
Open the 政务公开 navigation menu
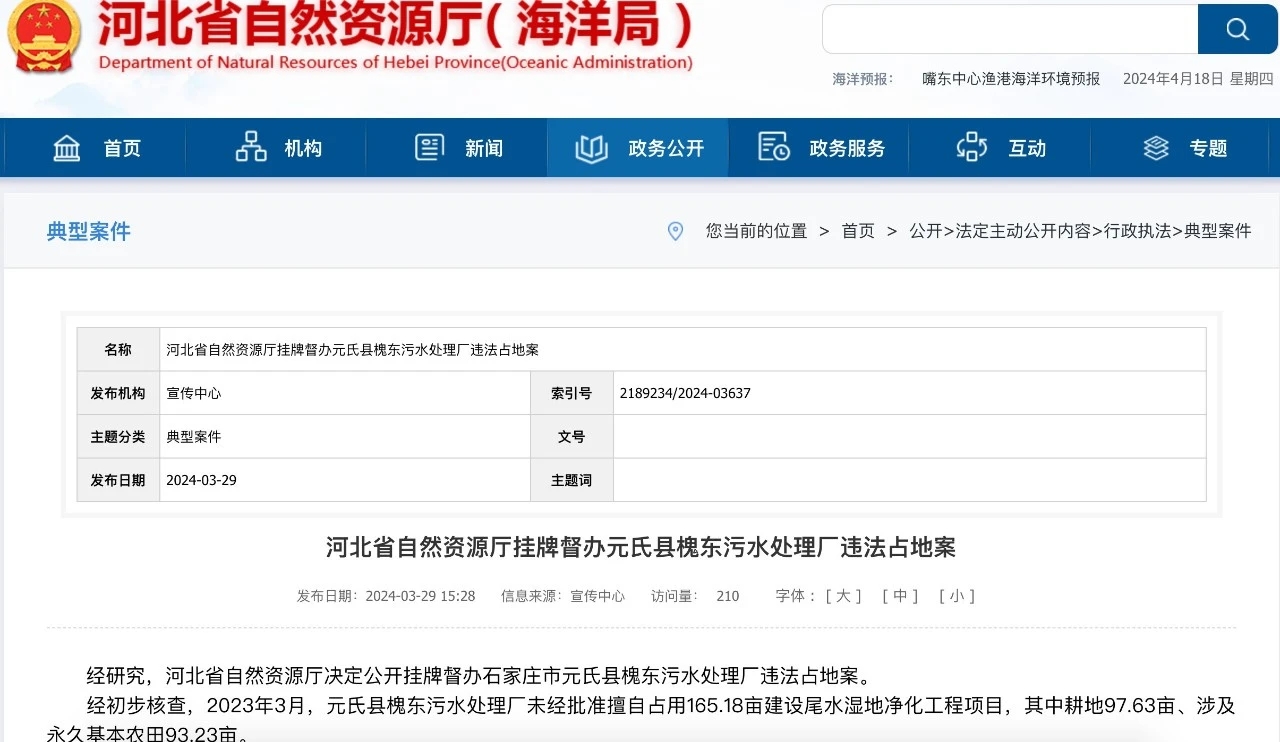[638, 148]
